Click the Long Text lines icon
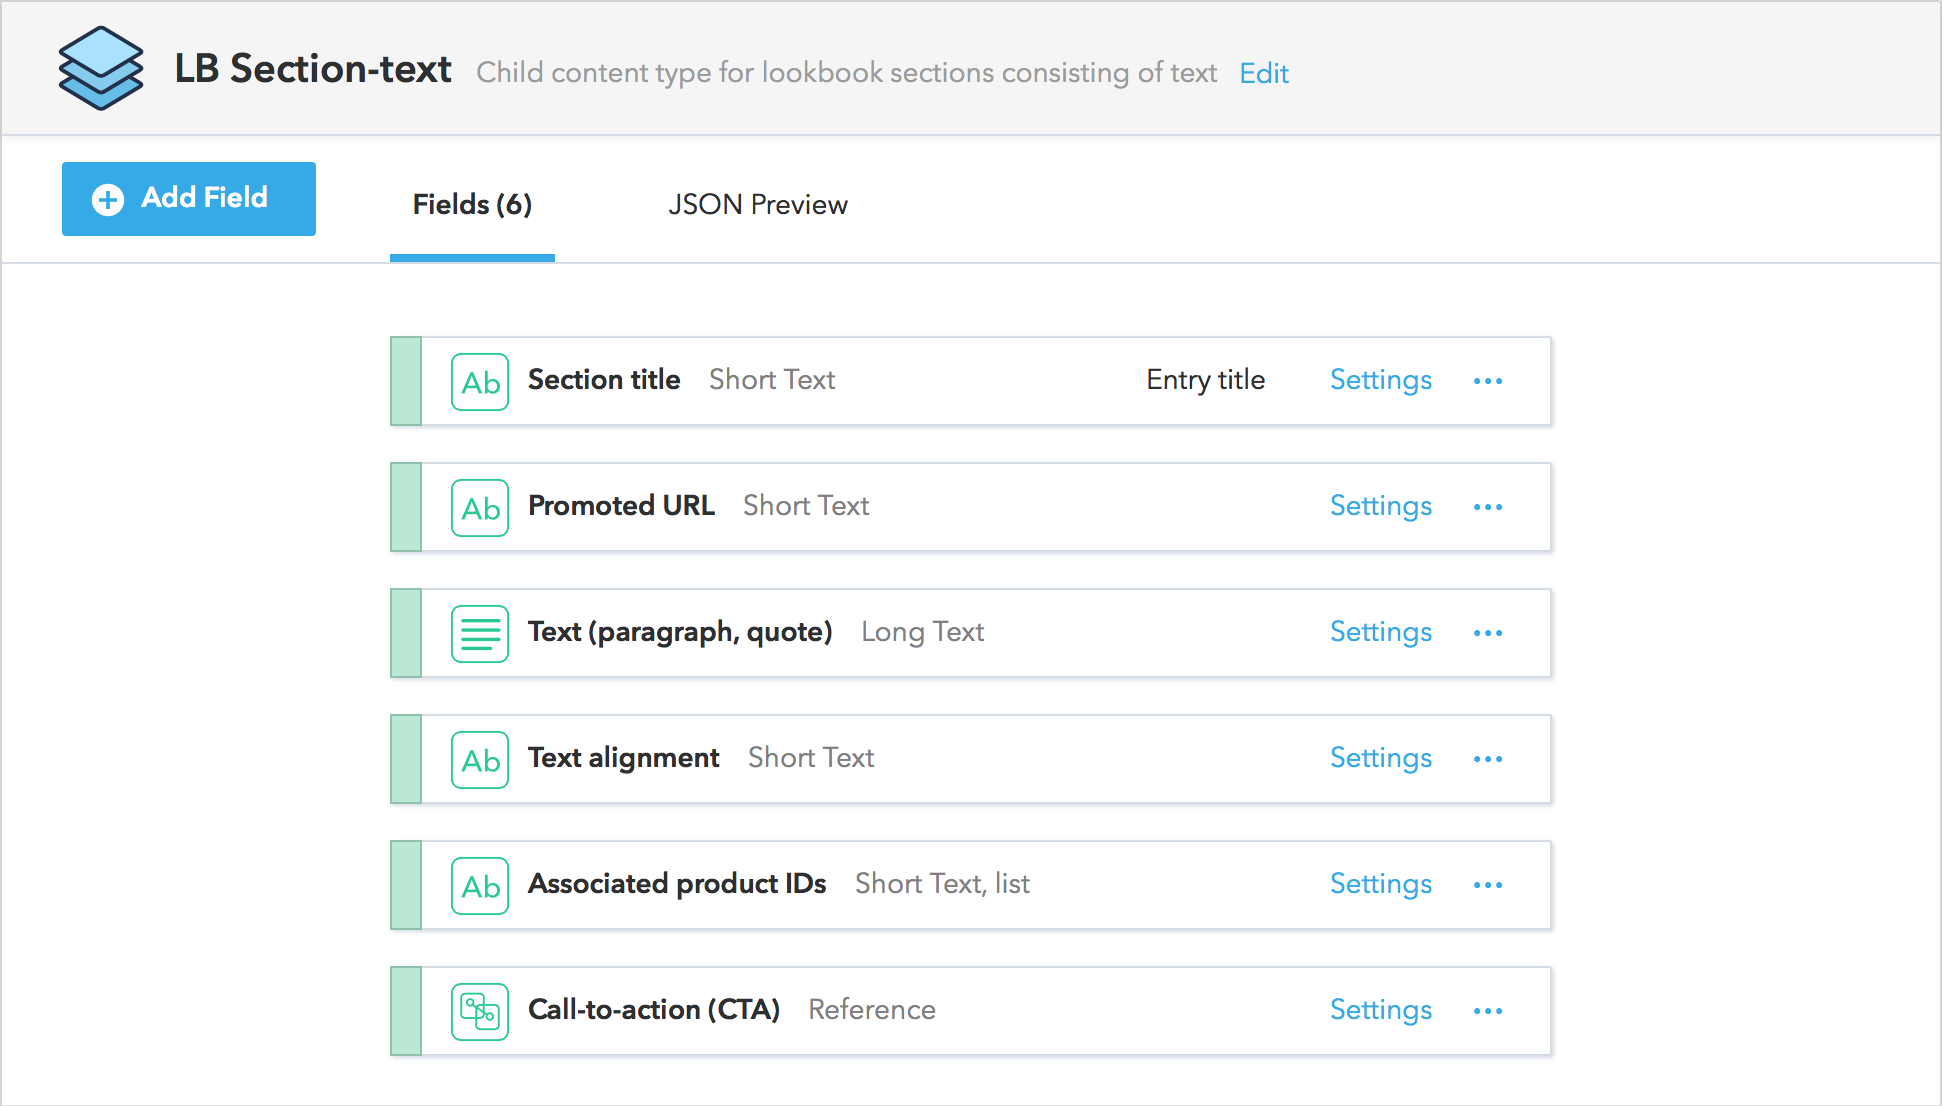The height and width of the screenshot is (1106, 1942). tap(480, 634)
